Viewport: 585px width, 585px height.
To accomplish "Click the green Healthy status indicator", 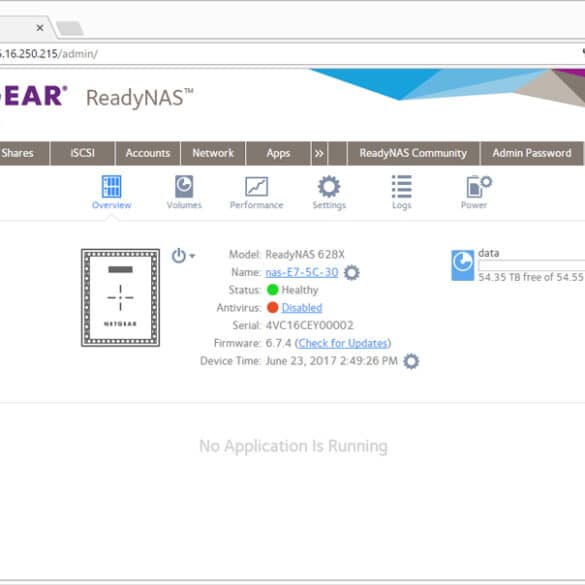I will pyautogui.click(x=273, y=290).
